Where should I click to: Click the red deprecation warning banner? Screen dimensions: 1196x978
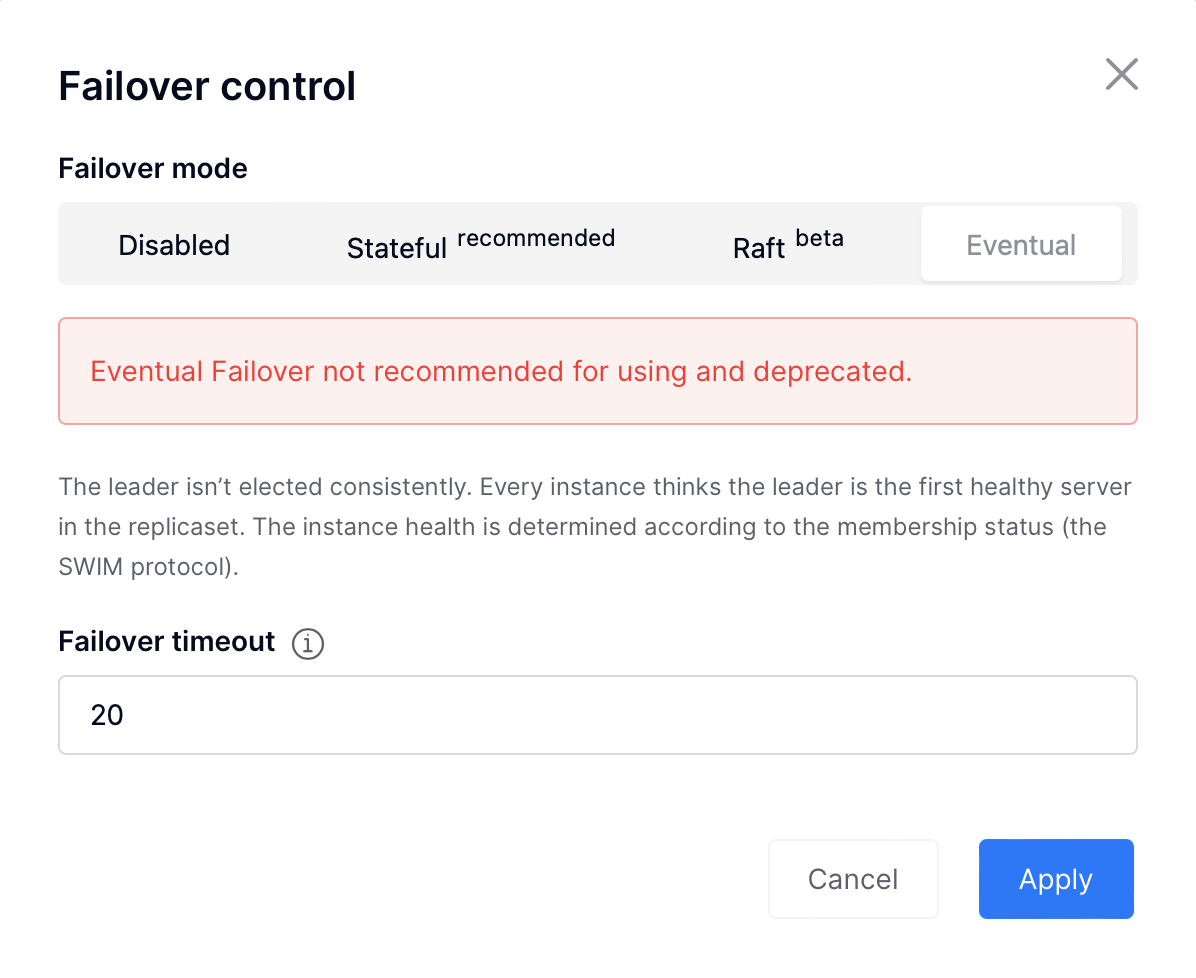pyautogui.click(x=598, y=371)
